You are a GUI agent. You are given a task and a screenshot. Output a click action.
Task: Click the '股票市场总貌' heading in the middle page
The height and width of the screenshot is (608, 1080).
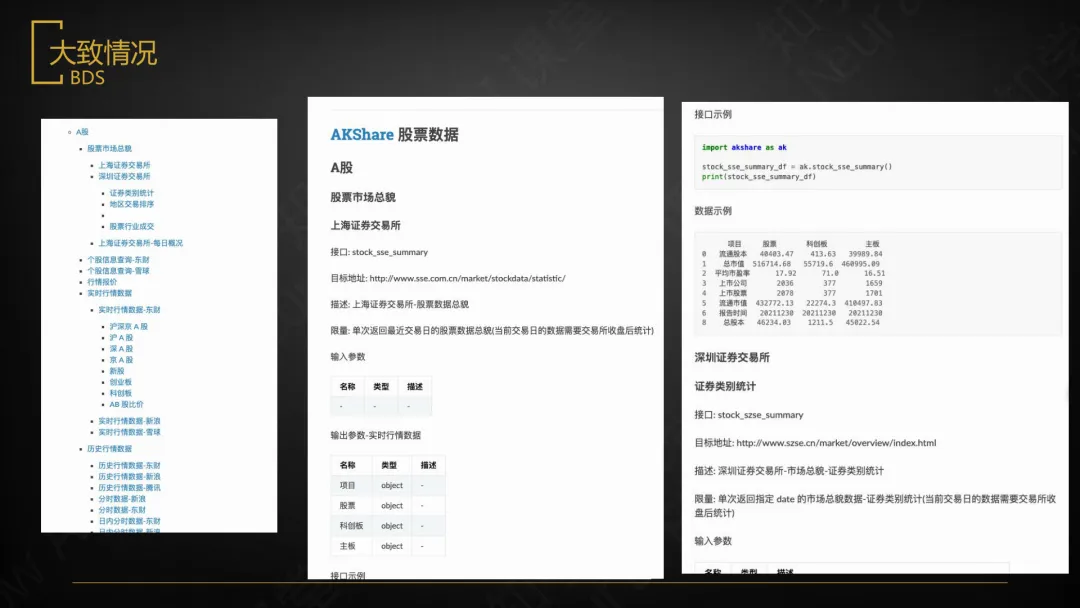tap(363, 198)
